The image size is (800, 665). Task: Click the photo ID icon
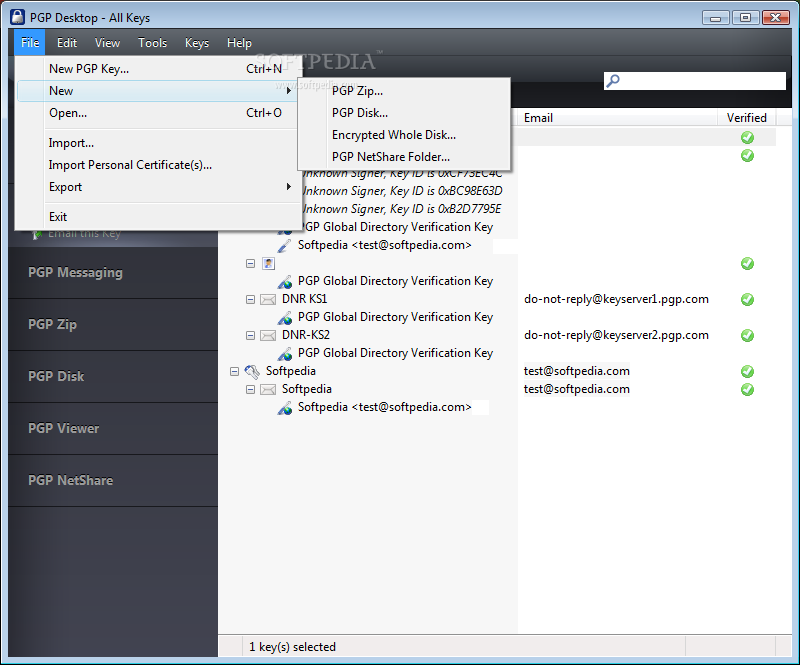coord(268,263)
